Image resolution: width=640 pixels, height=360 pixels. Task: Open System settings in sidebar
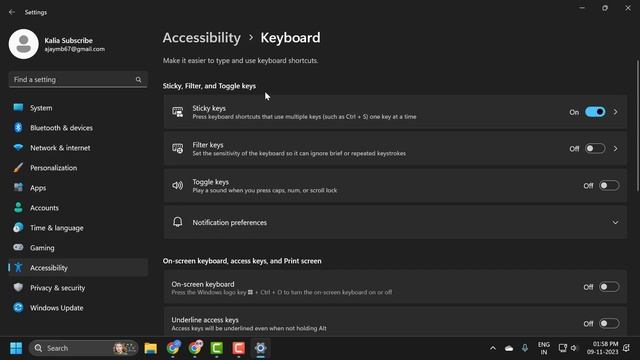[x=78, y=108]
